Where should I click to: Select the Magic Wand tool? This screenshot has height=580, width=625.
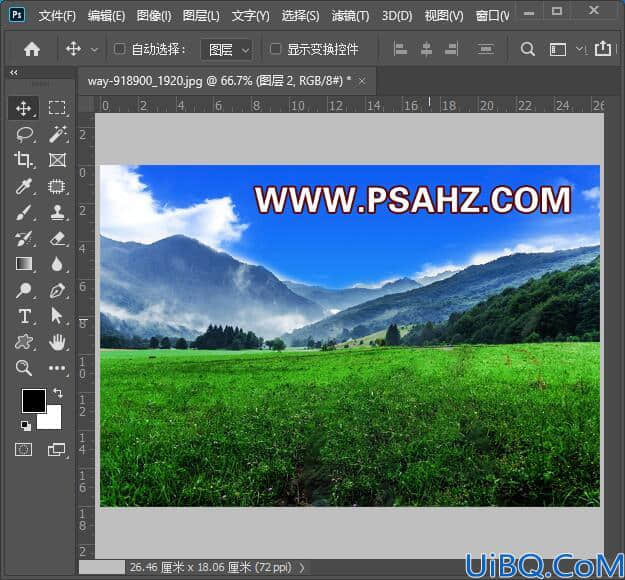tap(57, 134)
